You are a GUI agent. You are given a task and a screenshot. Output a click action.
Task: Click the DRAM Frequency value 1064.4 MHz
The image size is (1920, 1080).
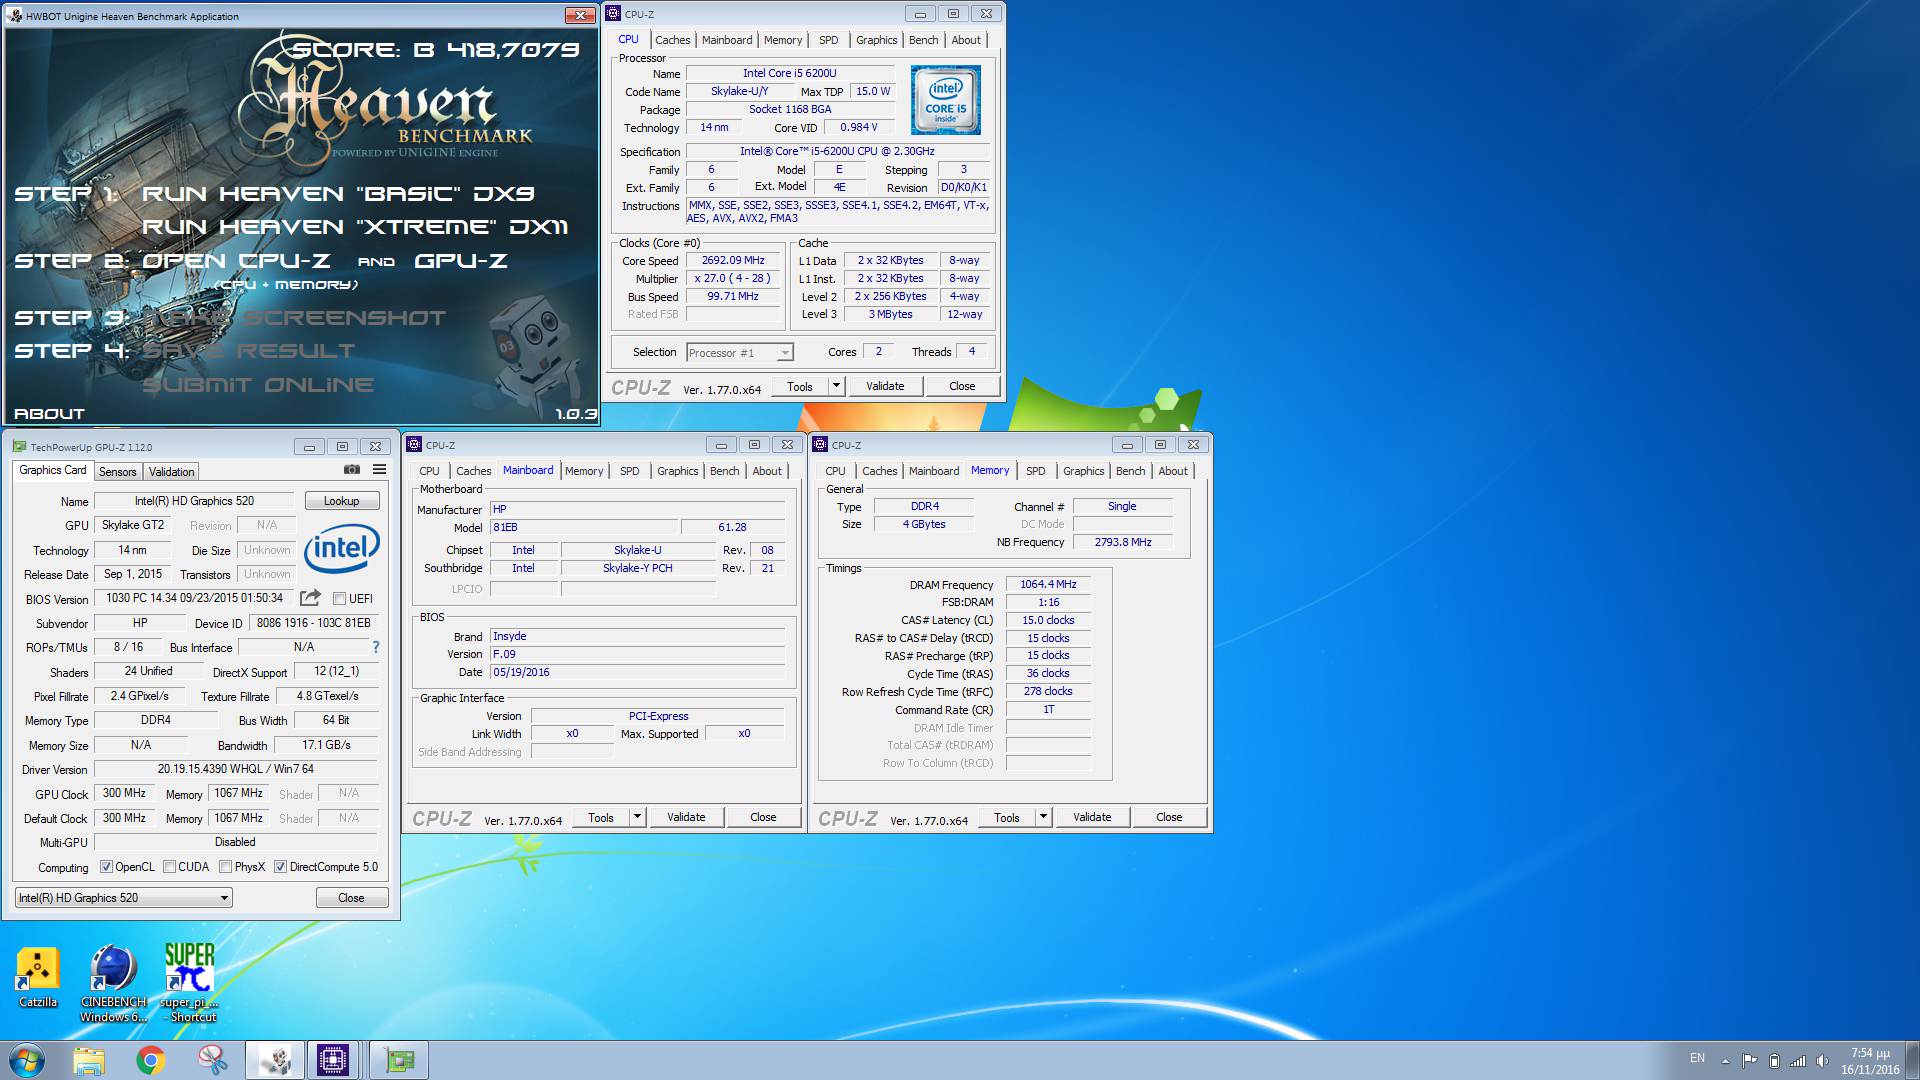(1048, 585)
